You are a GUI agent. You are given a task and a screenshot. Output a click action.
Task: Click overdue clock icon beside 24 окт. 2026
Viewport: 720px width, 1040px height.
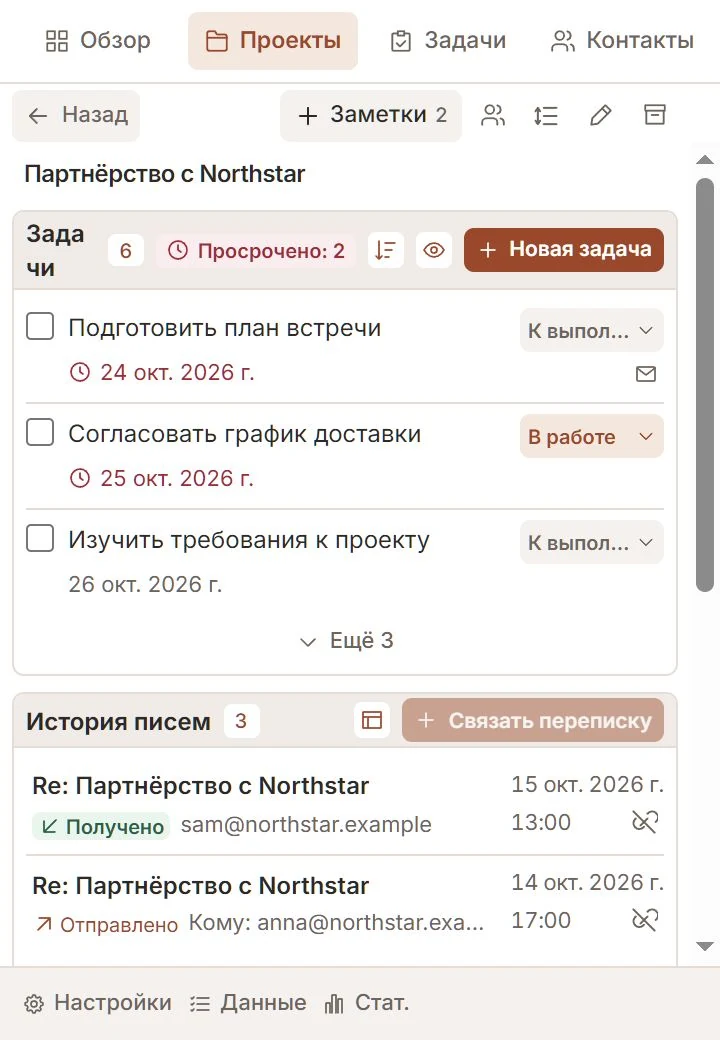[80, 372]
